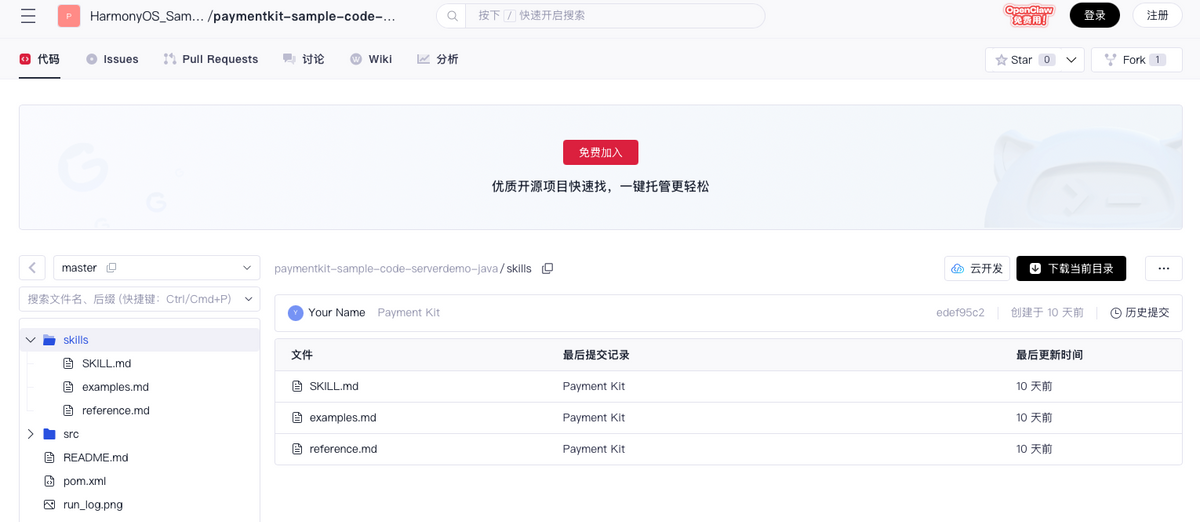The image size is (1200, 522).
Task: Select examples.md in the file tree
Action: (x=115, y=387)
